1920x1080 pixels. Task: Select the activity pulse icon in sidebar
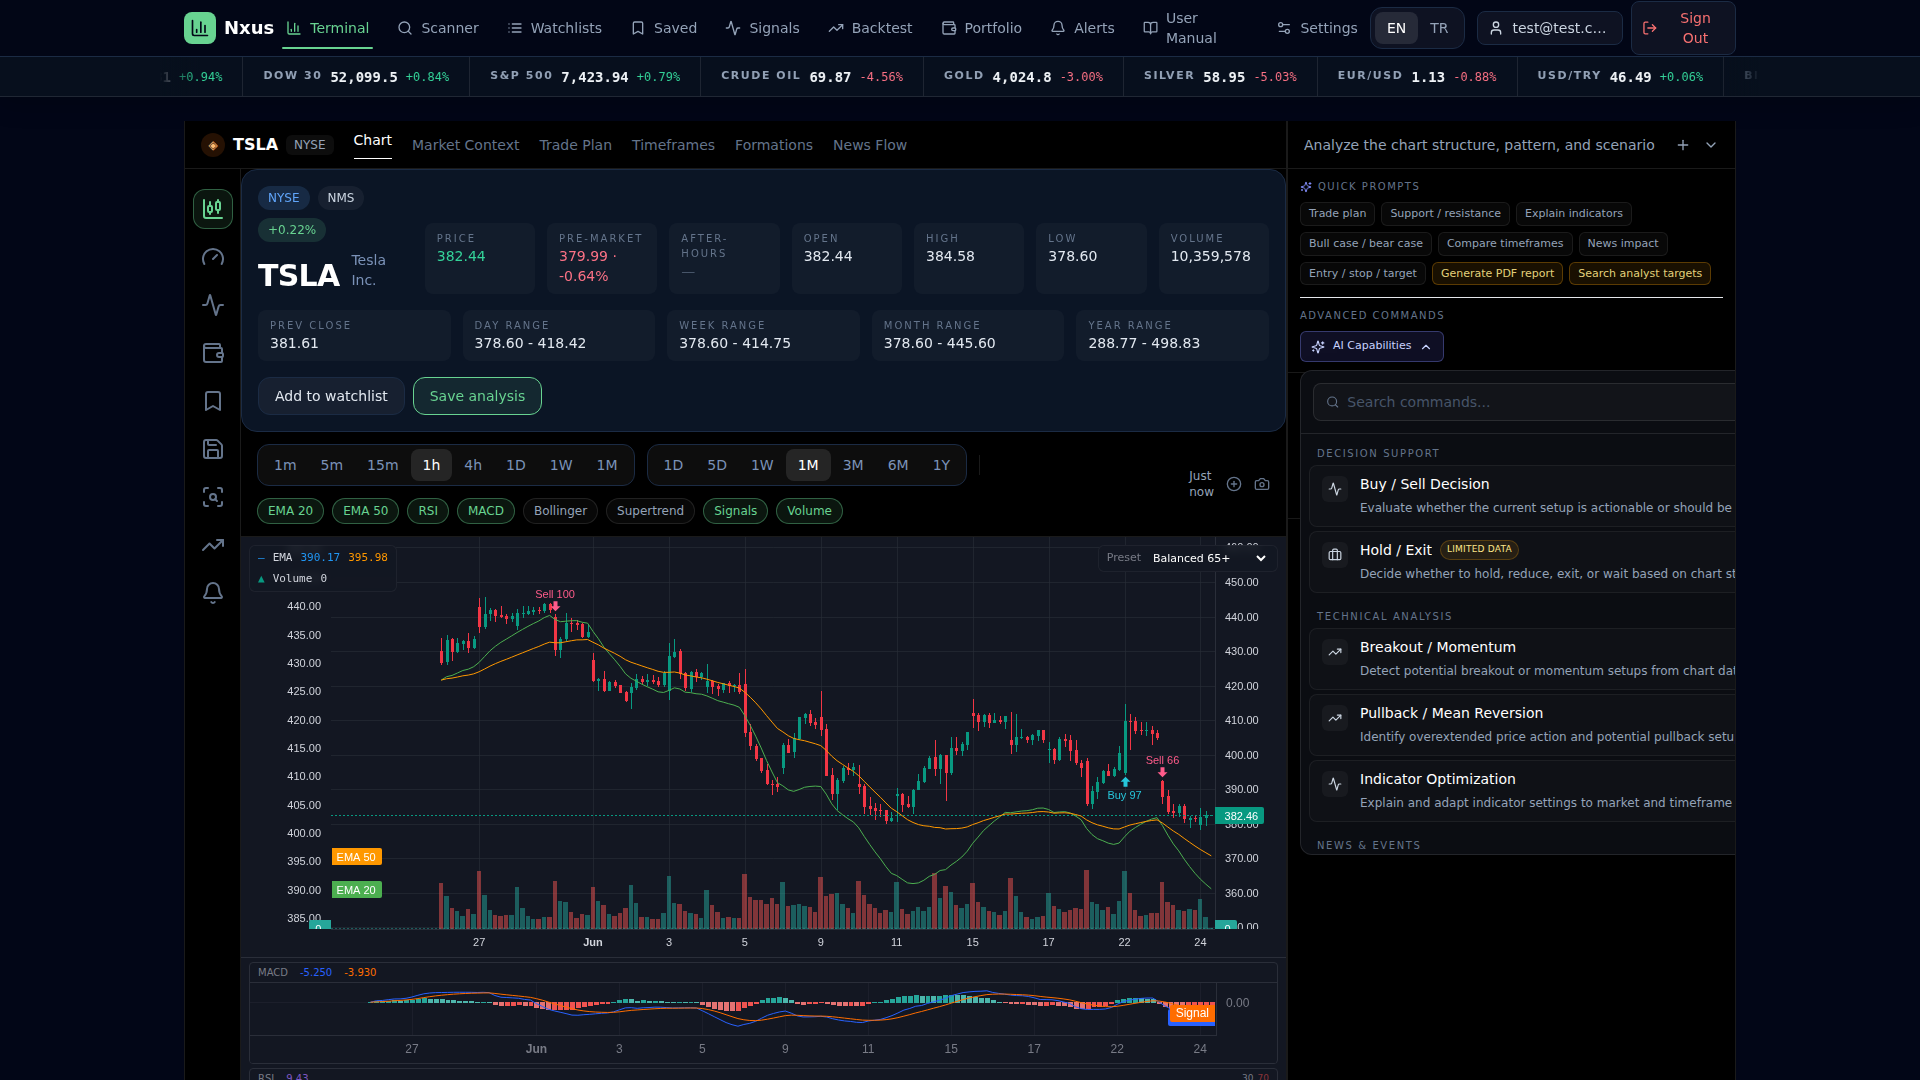tap(213, 305)
